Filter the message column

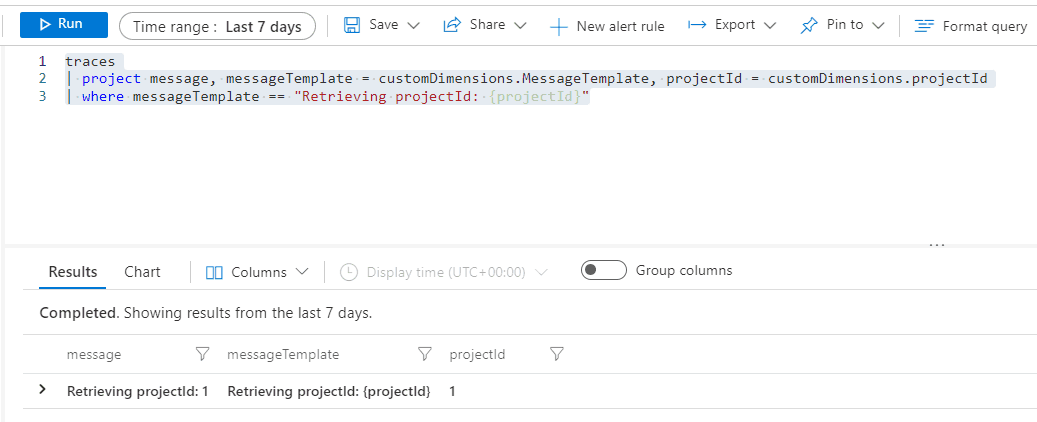tap(202, 355)
